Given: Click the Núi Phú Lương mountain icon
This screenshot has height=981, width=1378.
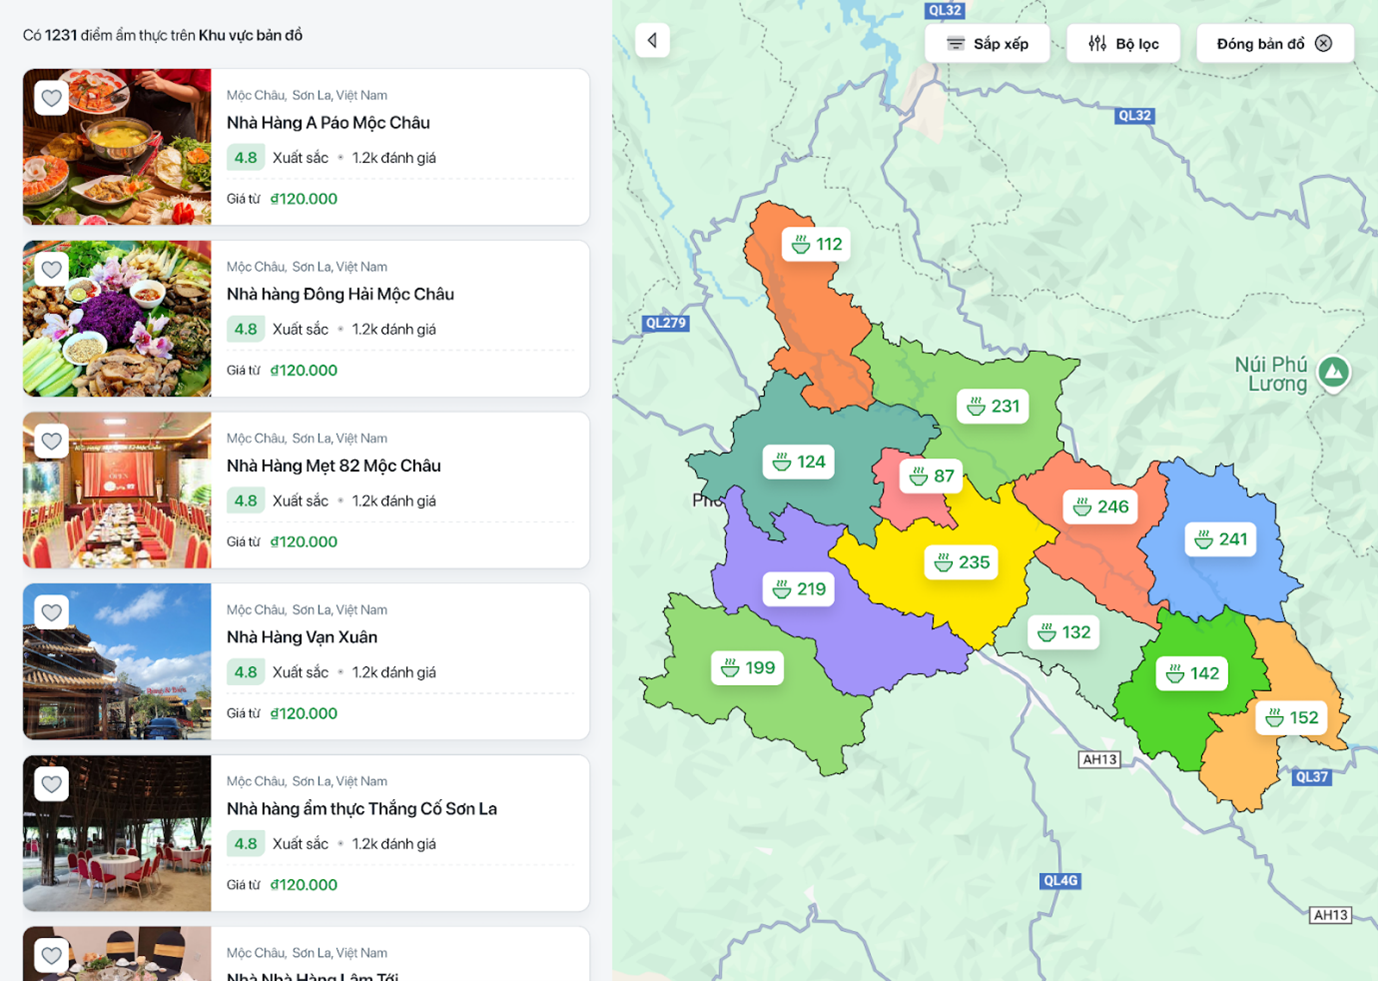Looking at the screenshot, I should click(1333, 372).
